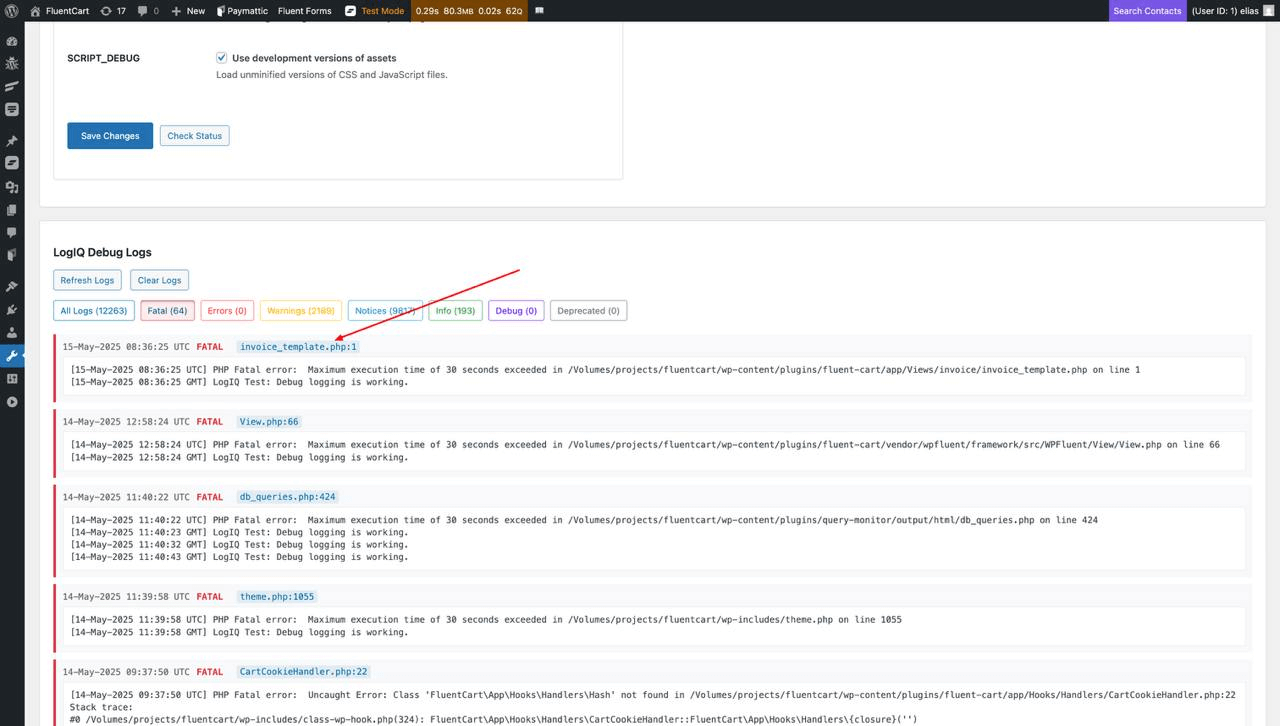The width and height of the screenshot is (1280, 726).
Task: Open the book icon in admin bar
Action: click(539, 11)
